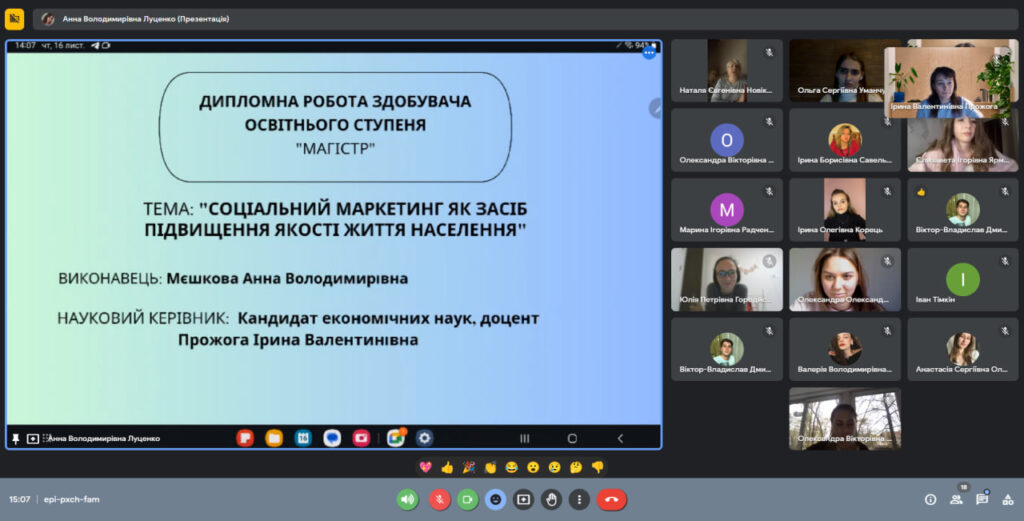Image resolution: width=1024 pixels, height=521 pixels.
Task: Open more options three-dot menu in toolbar
Action: point(579,499)
